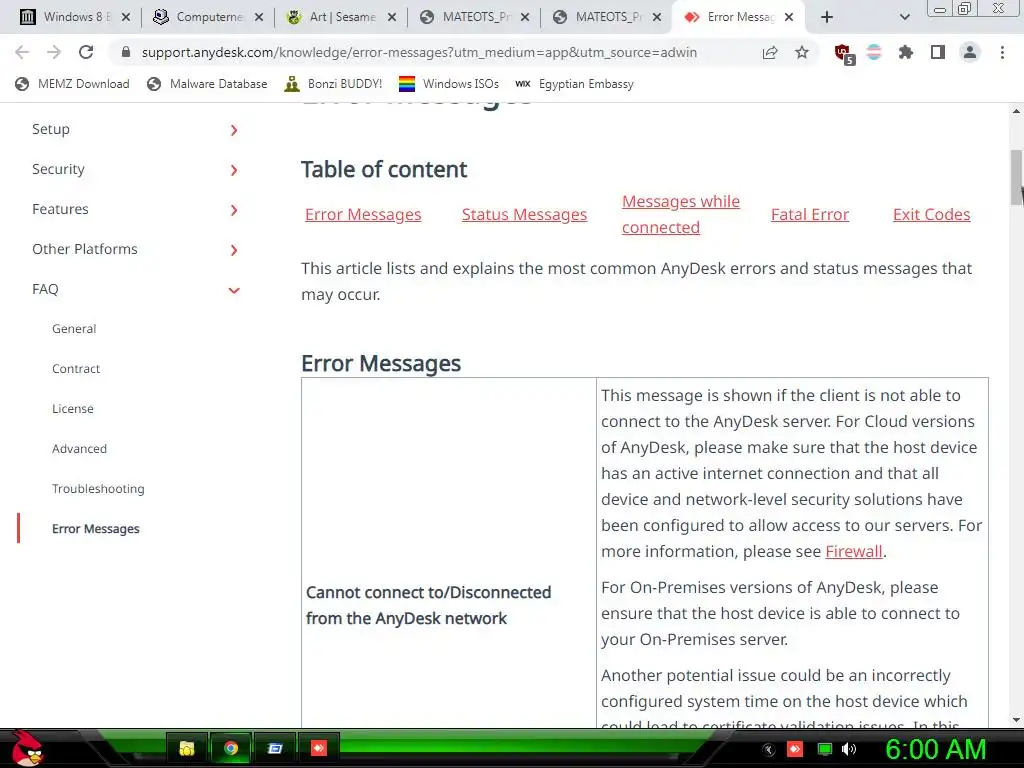
Task: Share this page using the share icon
Action: click(770, 52)
